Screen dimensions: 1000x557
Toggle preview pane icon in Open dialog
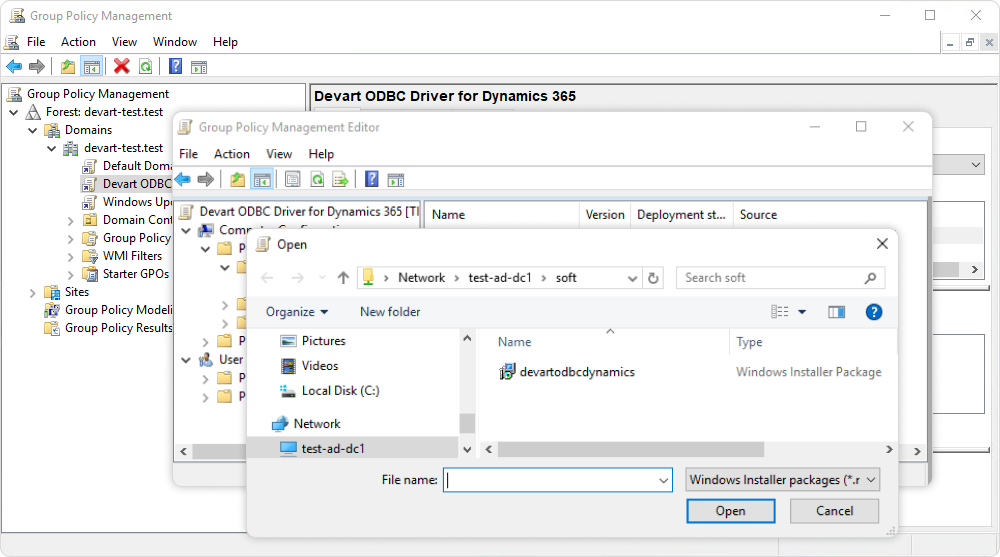click(836, 311)
